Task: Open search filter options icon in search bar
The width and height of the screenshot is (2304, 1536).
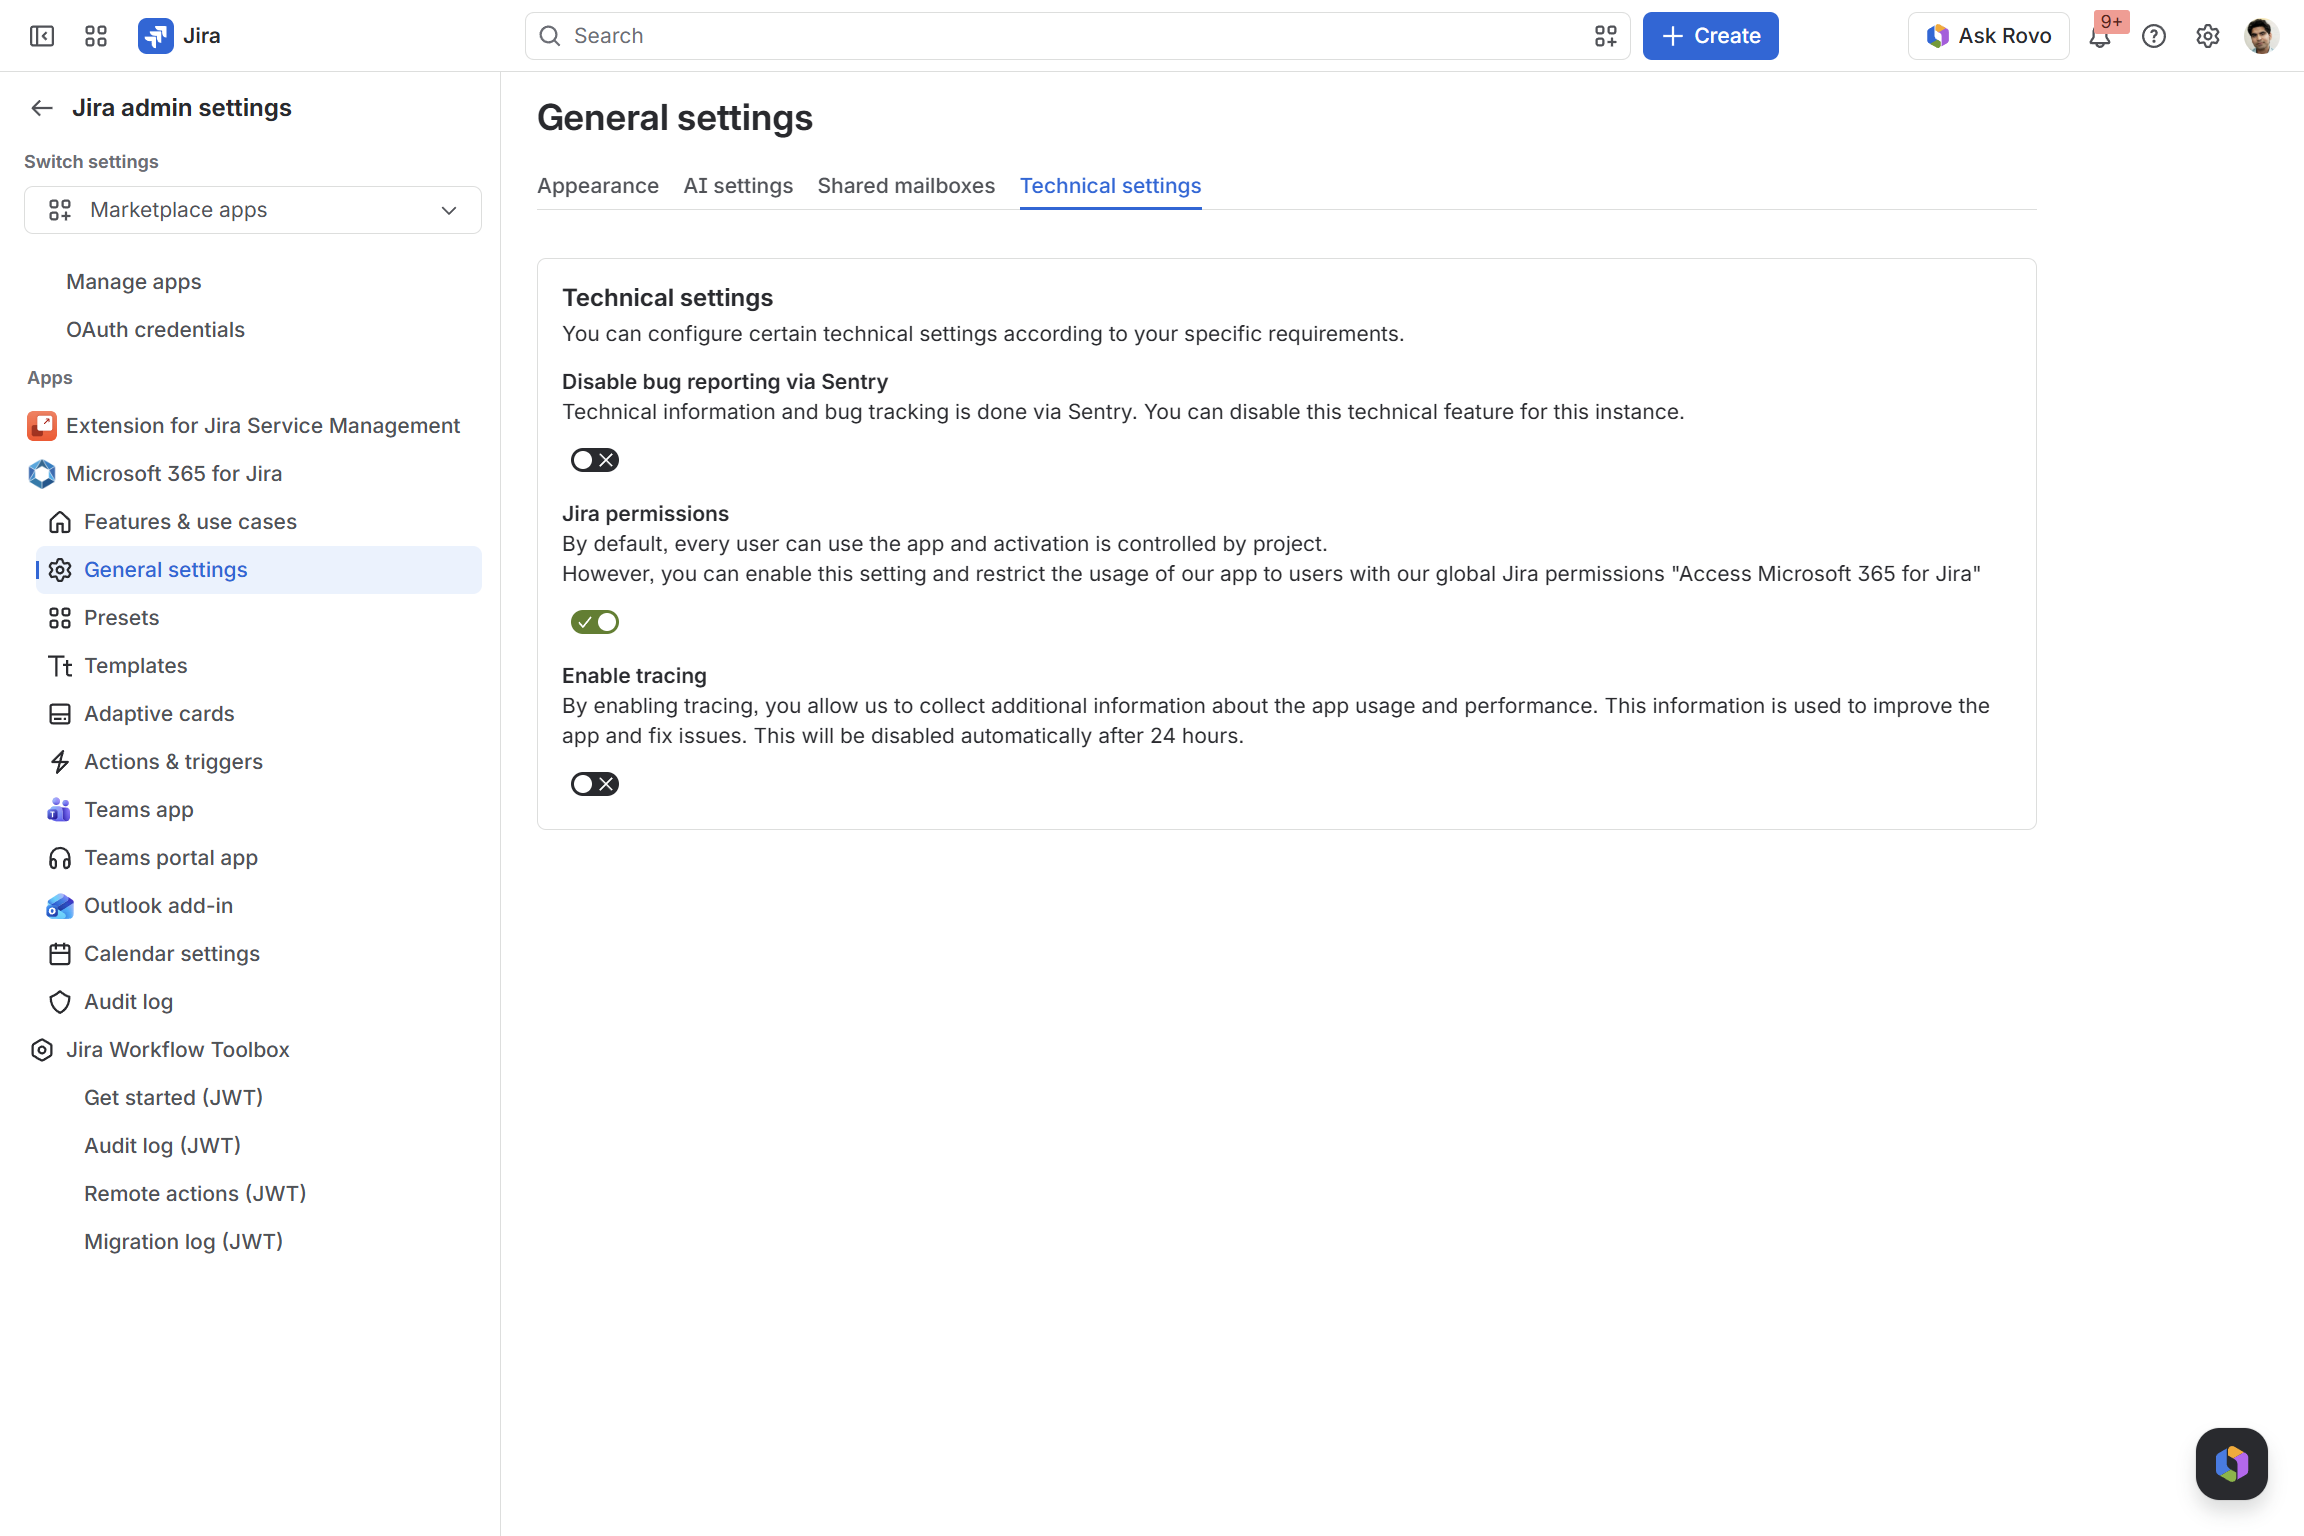Action: click(x=1606, y=36)
